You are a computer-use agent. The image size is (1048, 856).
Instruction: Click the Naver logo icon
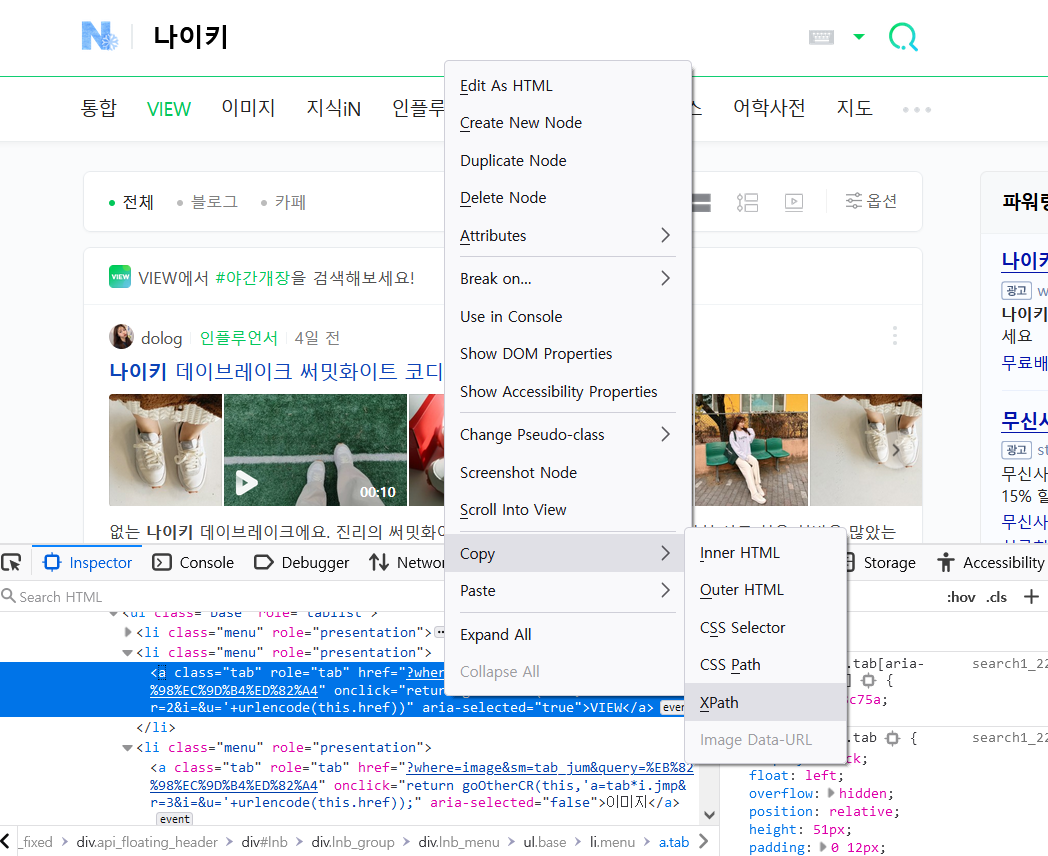100,36
